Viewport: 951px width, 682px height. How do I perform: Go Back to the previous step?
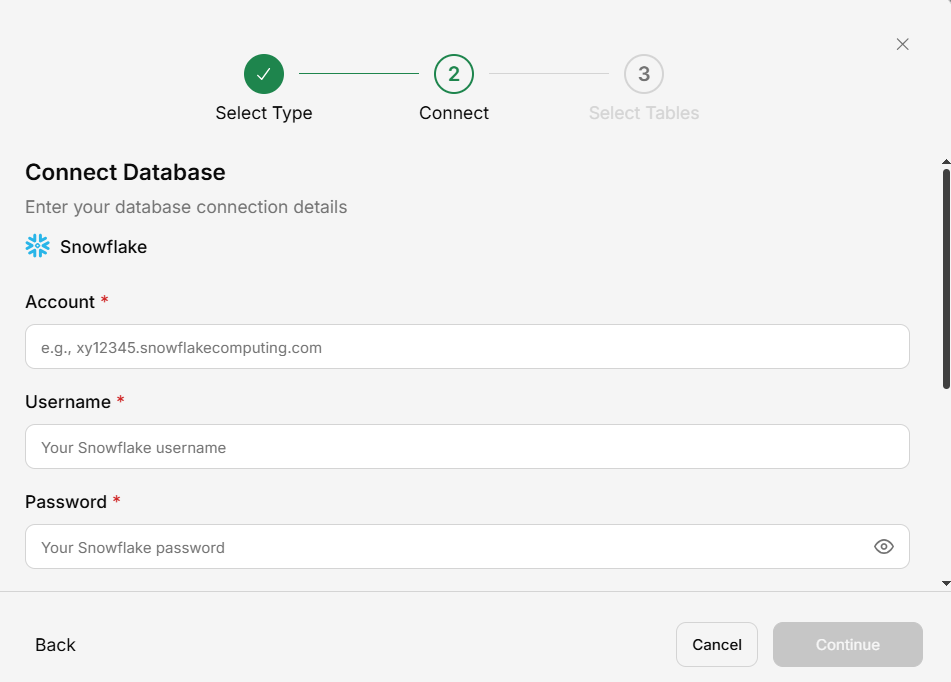[x=55, y=645]
